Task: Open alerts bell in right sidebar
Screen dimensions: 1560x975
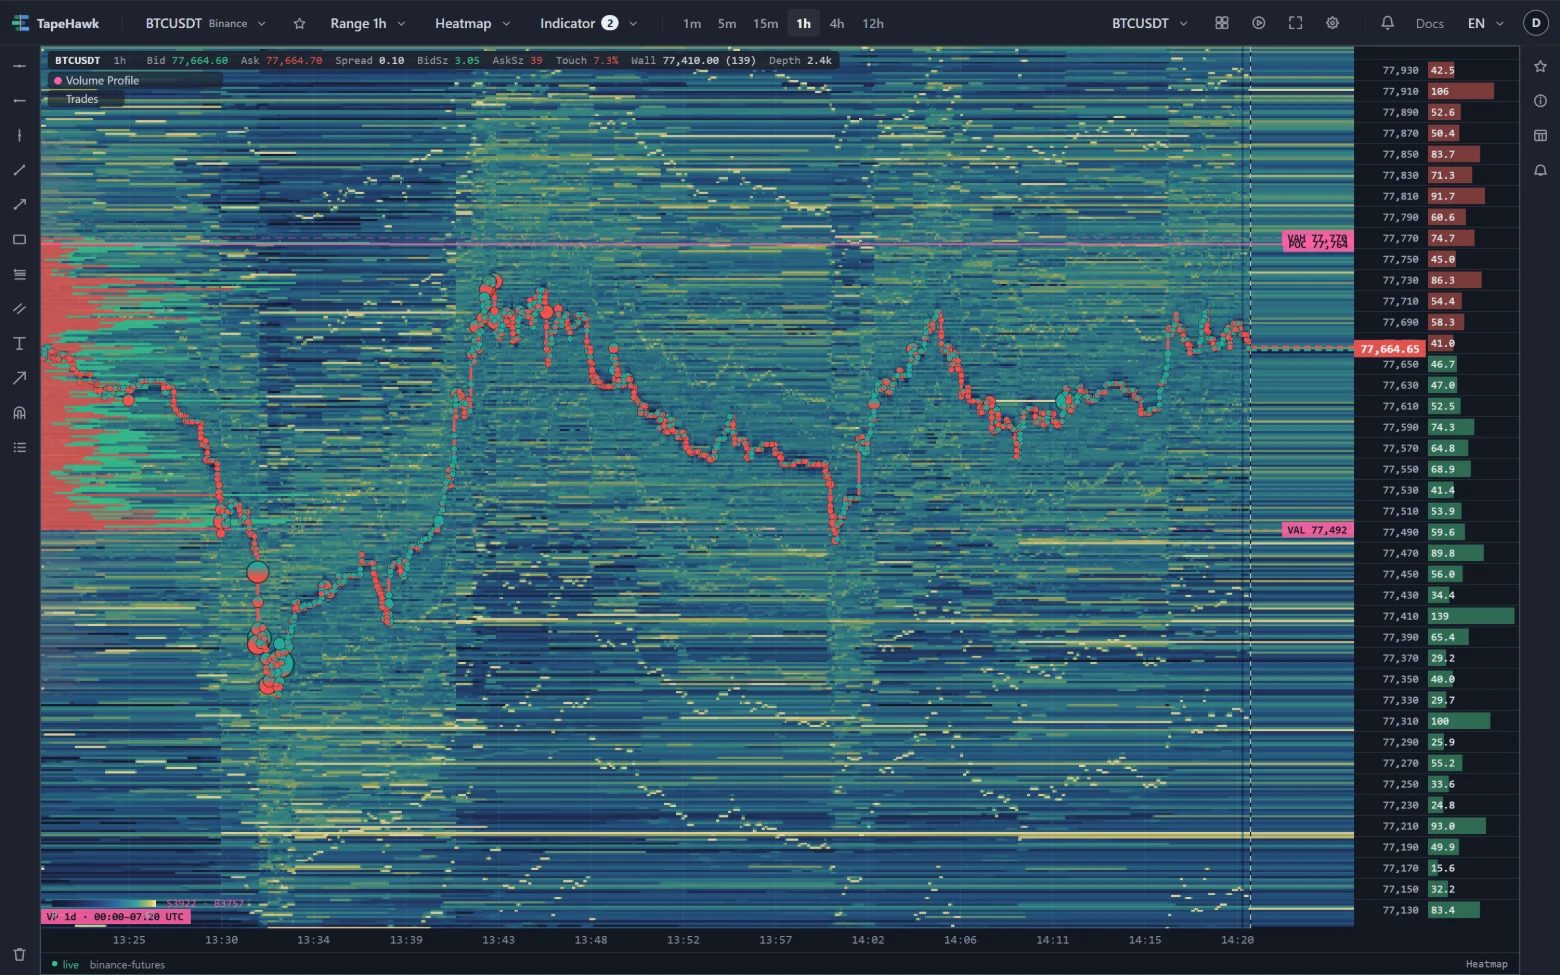Action: point(1540,171)
